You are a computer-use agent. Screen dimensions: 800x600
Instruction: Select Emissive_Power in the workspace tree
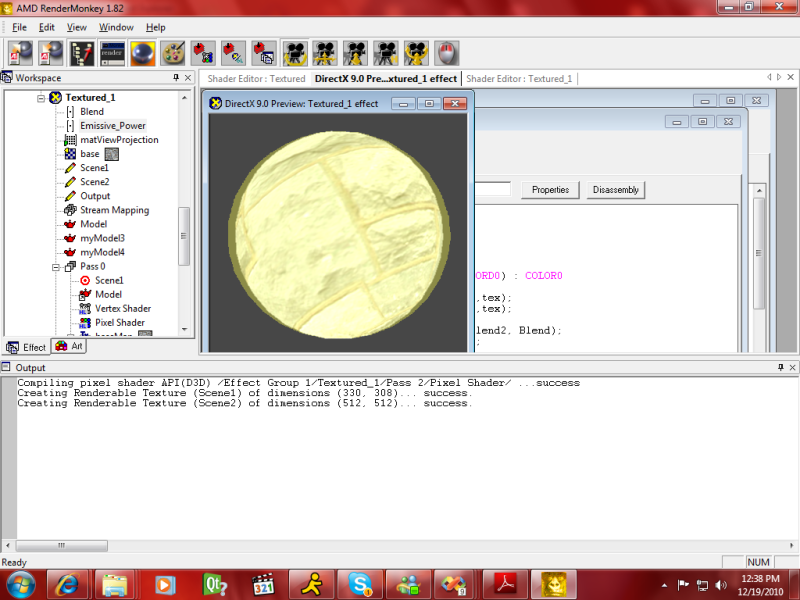coord(113,126)
